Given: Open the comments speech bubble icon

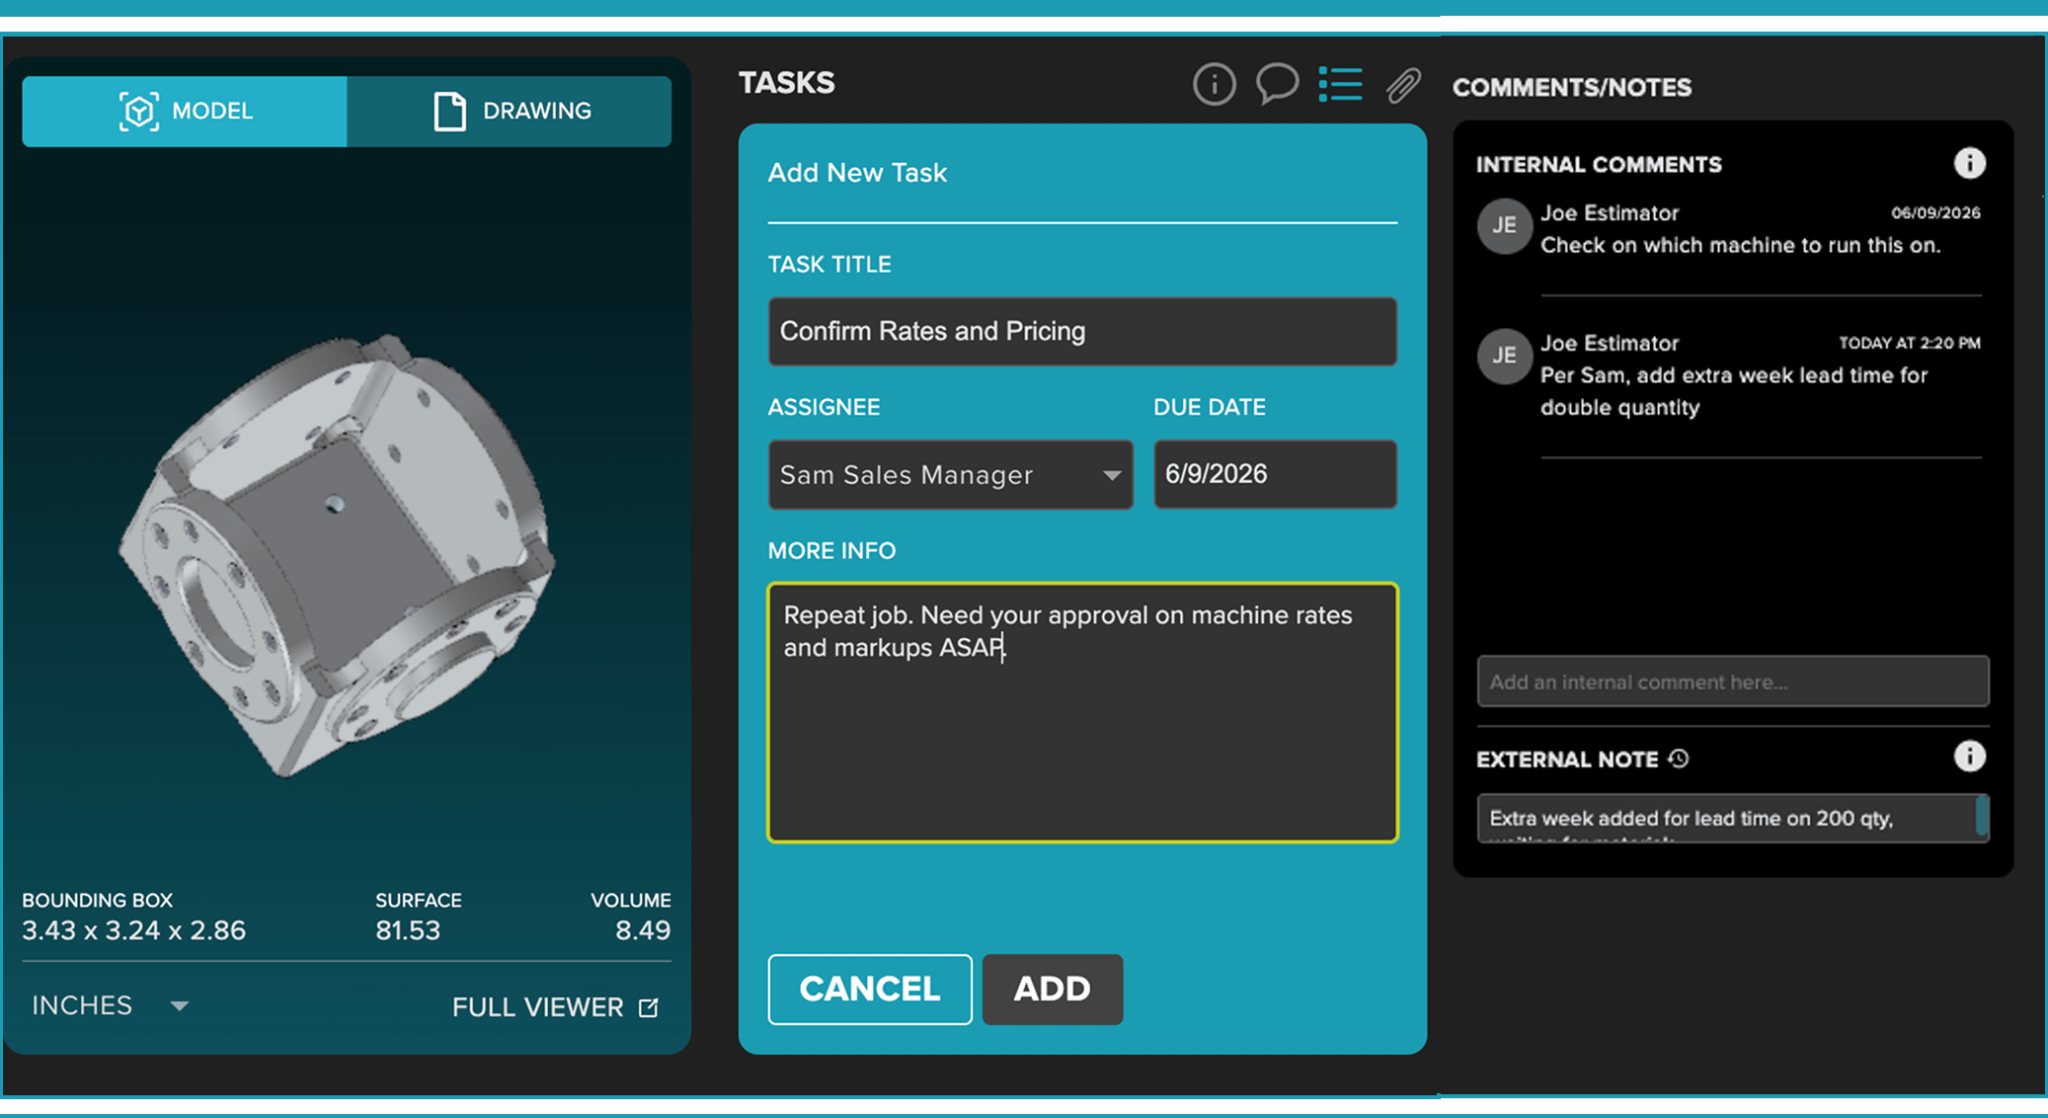Looking at the screenshot, I should pos(1277,84).
